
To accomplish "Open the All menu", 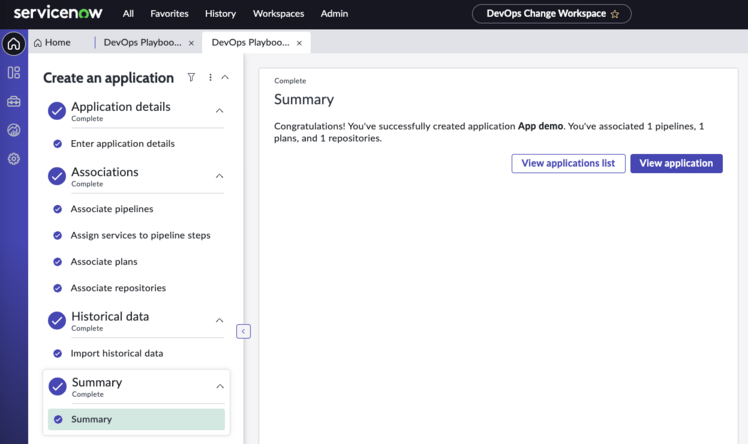I will click(128, 14).
